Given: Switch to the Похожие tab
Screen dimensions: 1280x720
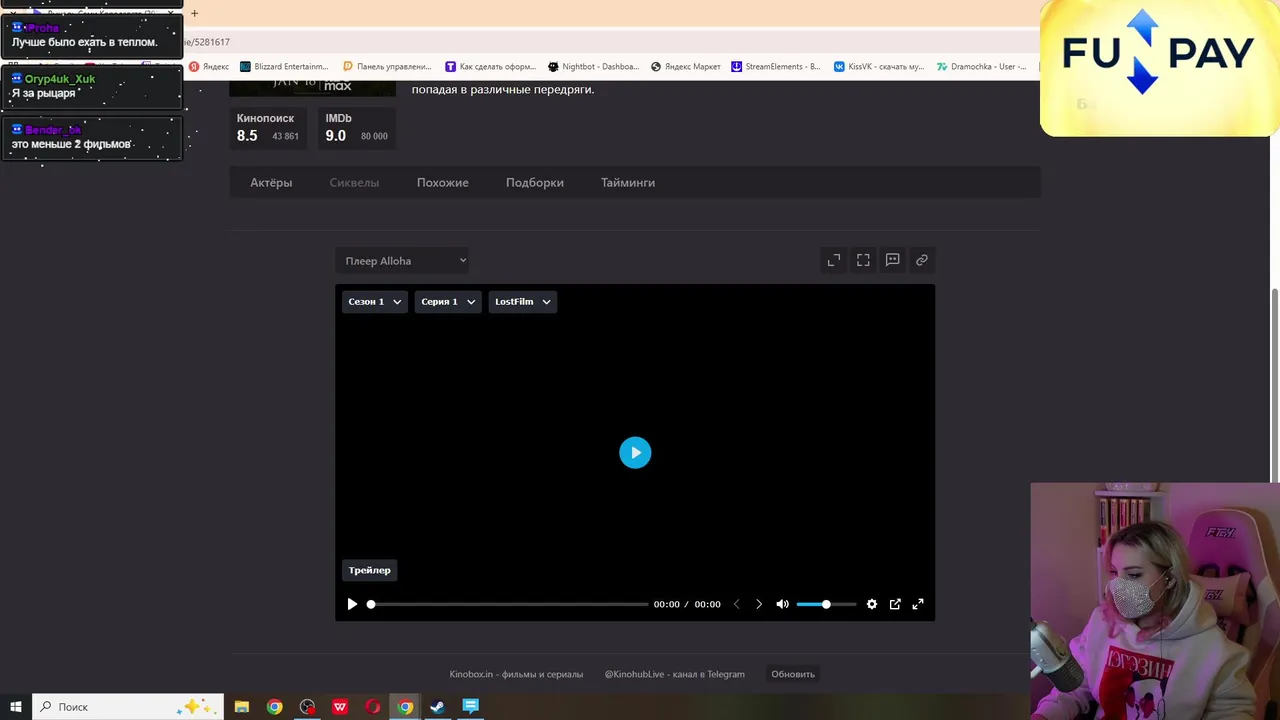Looking at the screenshot, I should (x=443, y=183).
